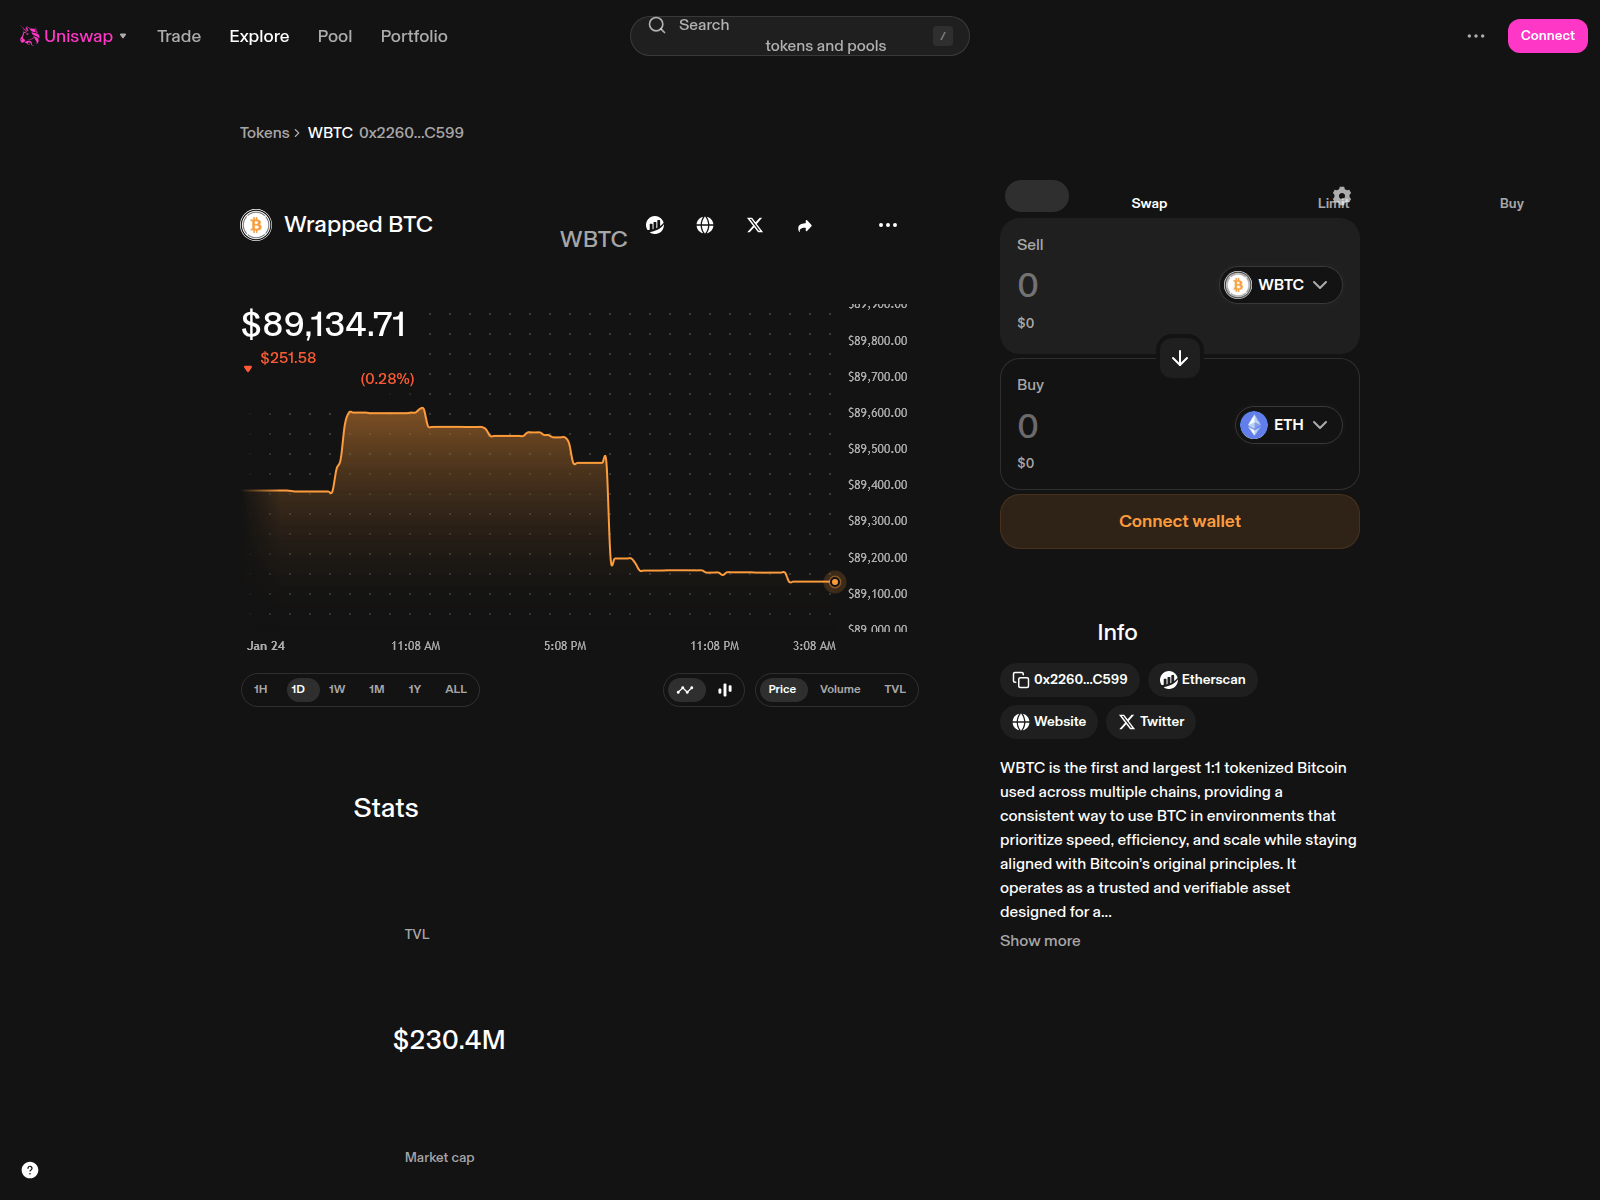The image size is (1600, 1200).
Task: Click the (0.28%) percent change text
Action: 387,379
